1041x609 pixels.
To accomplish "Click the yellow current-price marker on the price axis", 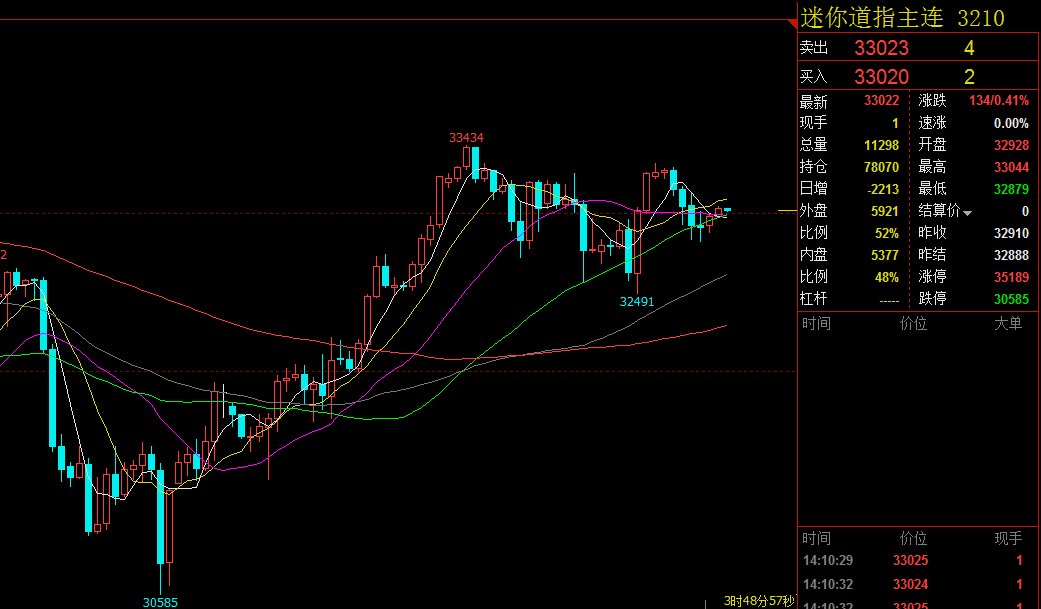I will click(787, 211).
